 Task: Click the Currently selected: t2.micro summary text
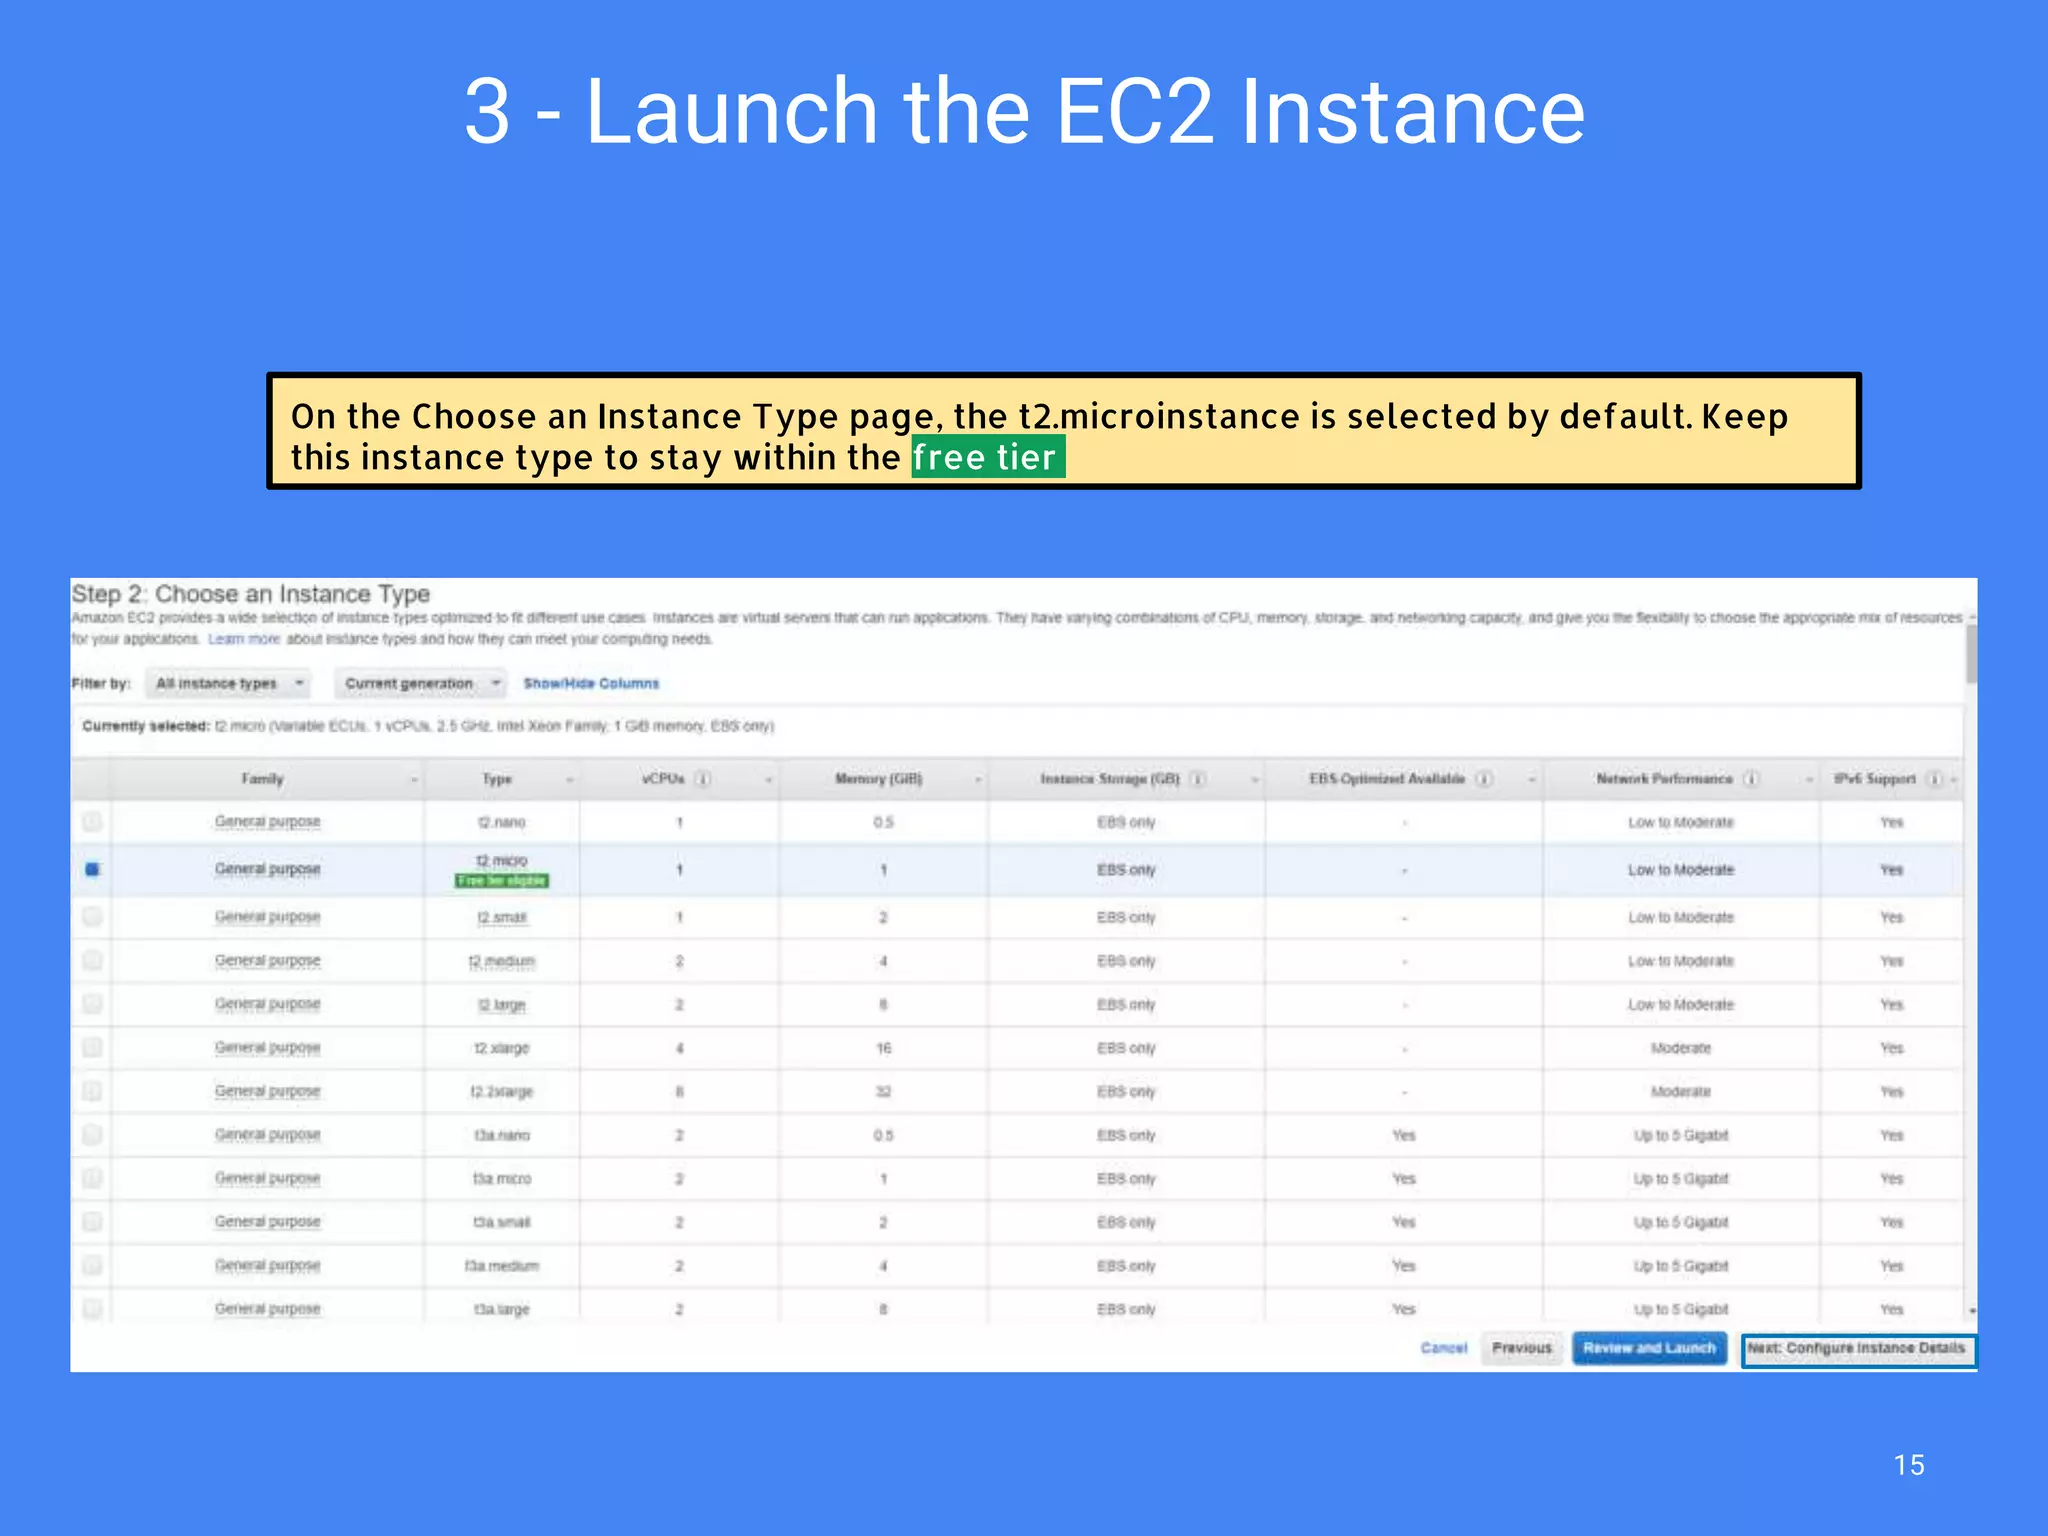[428, 726]
